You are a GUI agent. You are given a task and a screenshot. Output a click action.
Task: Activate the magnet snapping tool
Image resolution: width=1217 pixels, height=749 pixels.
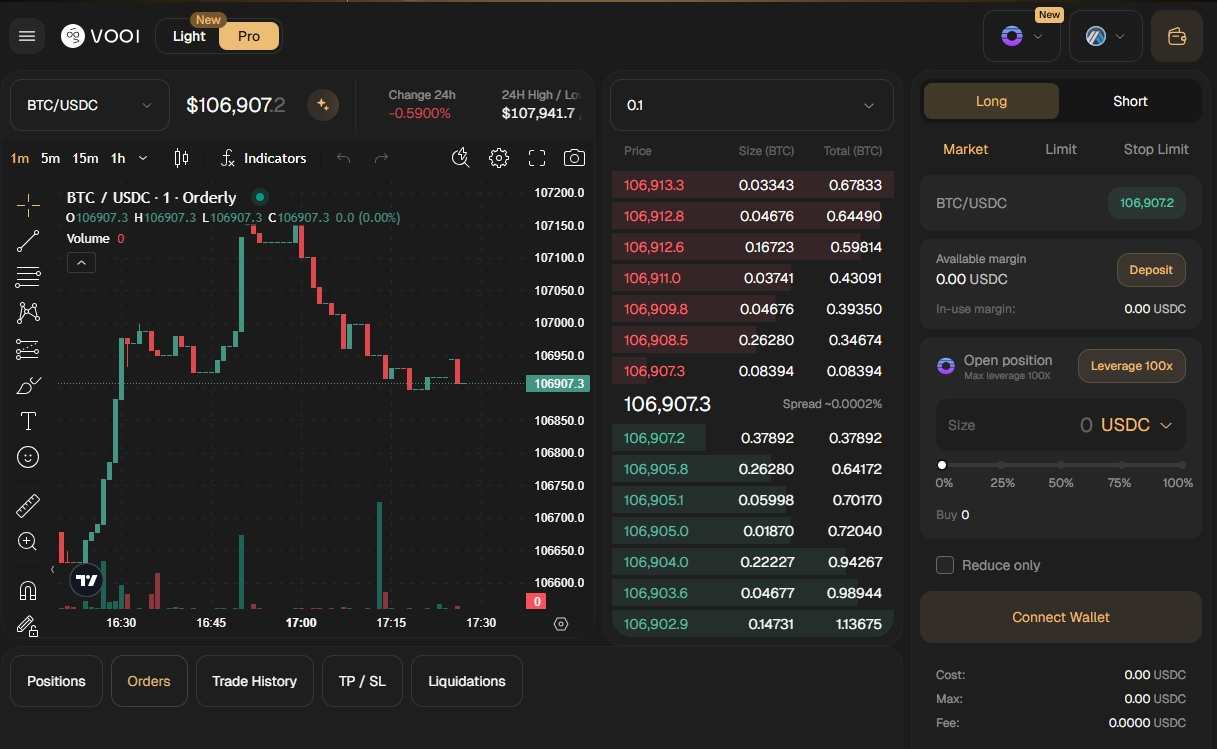(x=28, y=590)
